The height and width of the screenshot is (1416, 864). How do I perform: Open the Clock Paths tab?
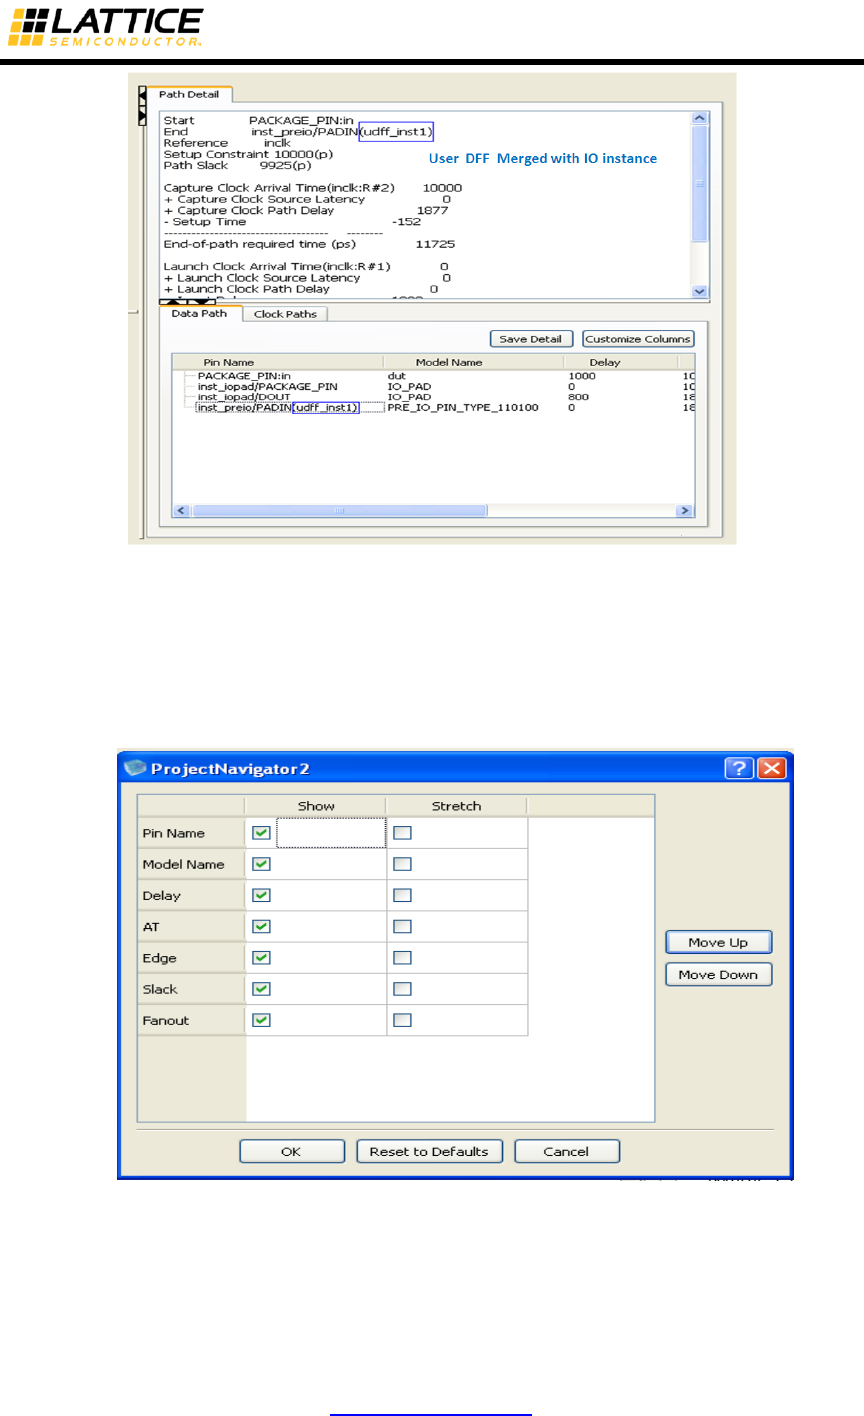[x=285, y=314]
